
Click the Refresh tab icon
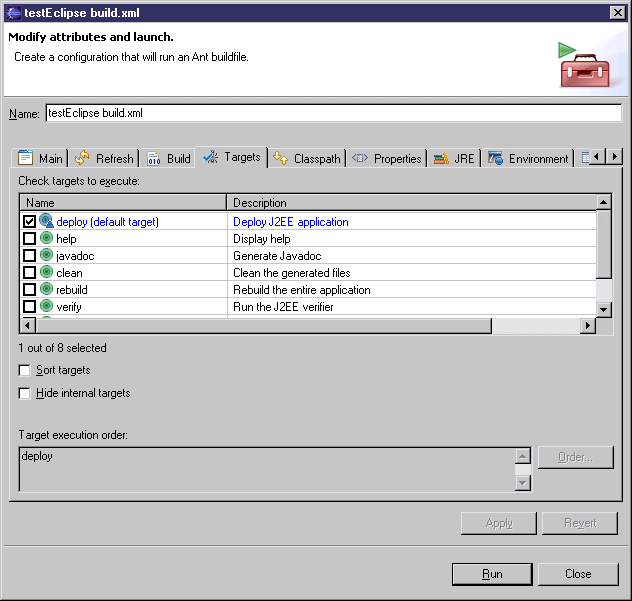82,158
